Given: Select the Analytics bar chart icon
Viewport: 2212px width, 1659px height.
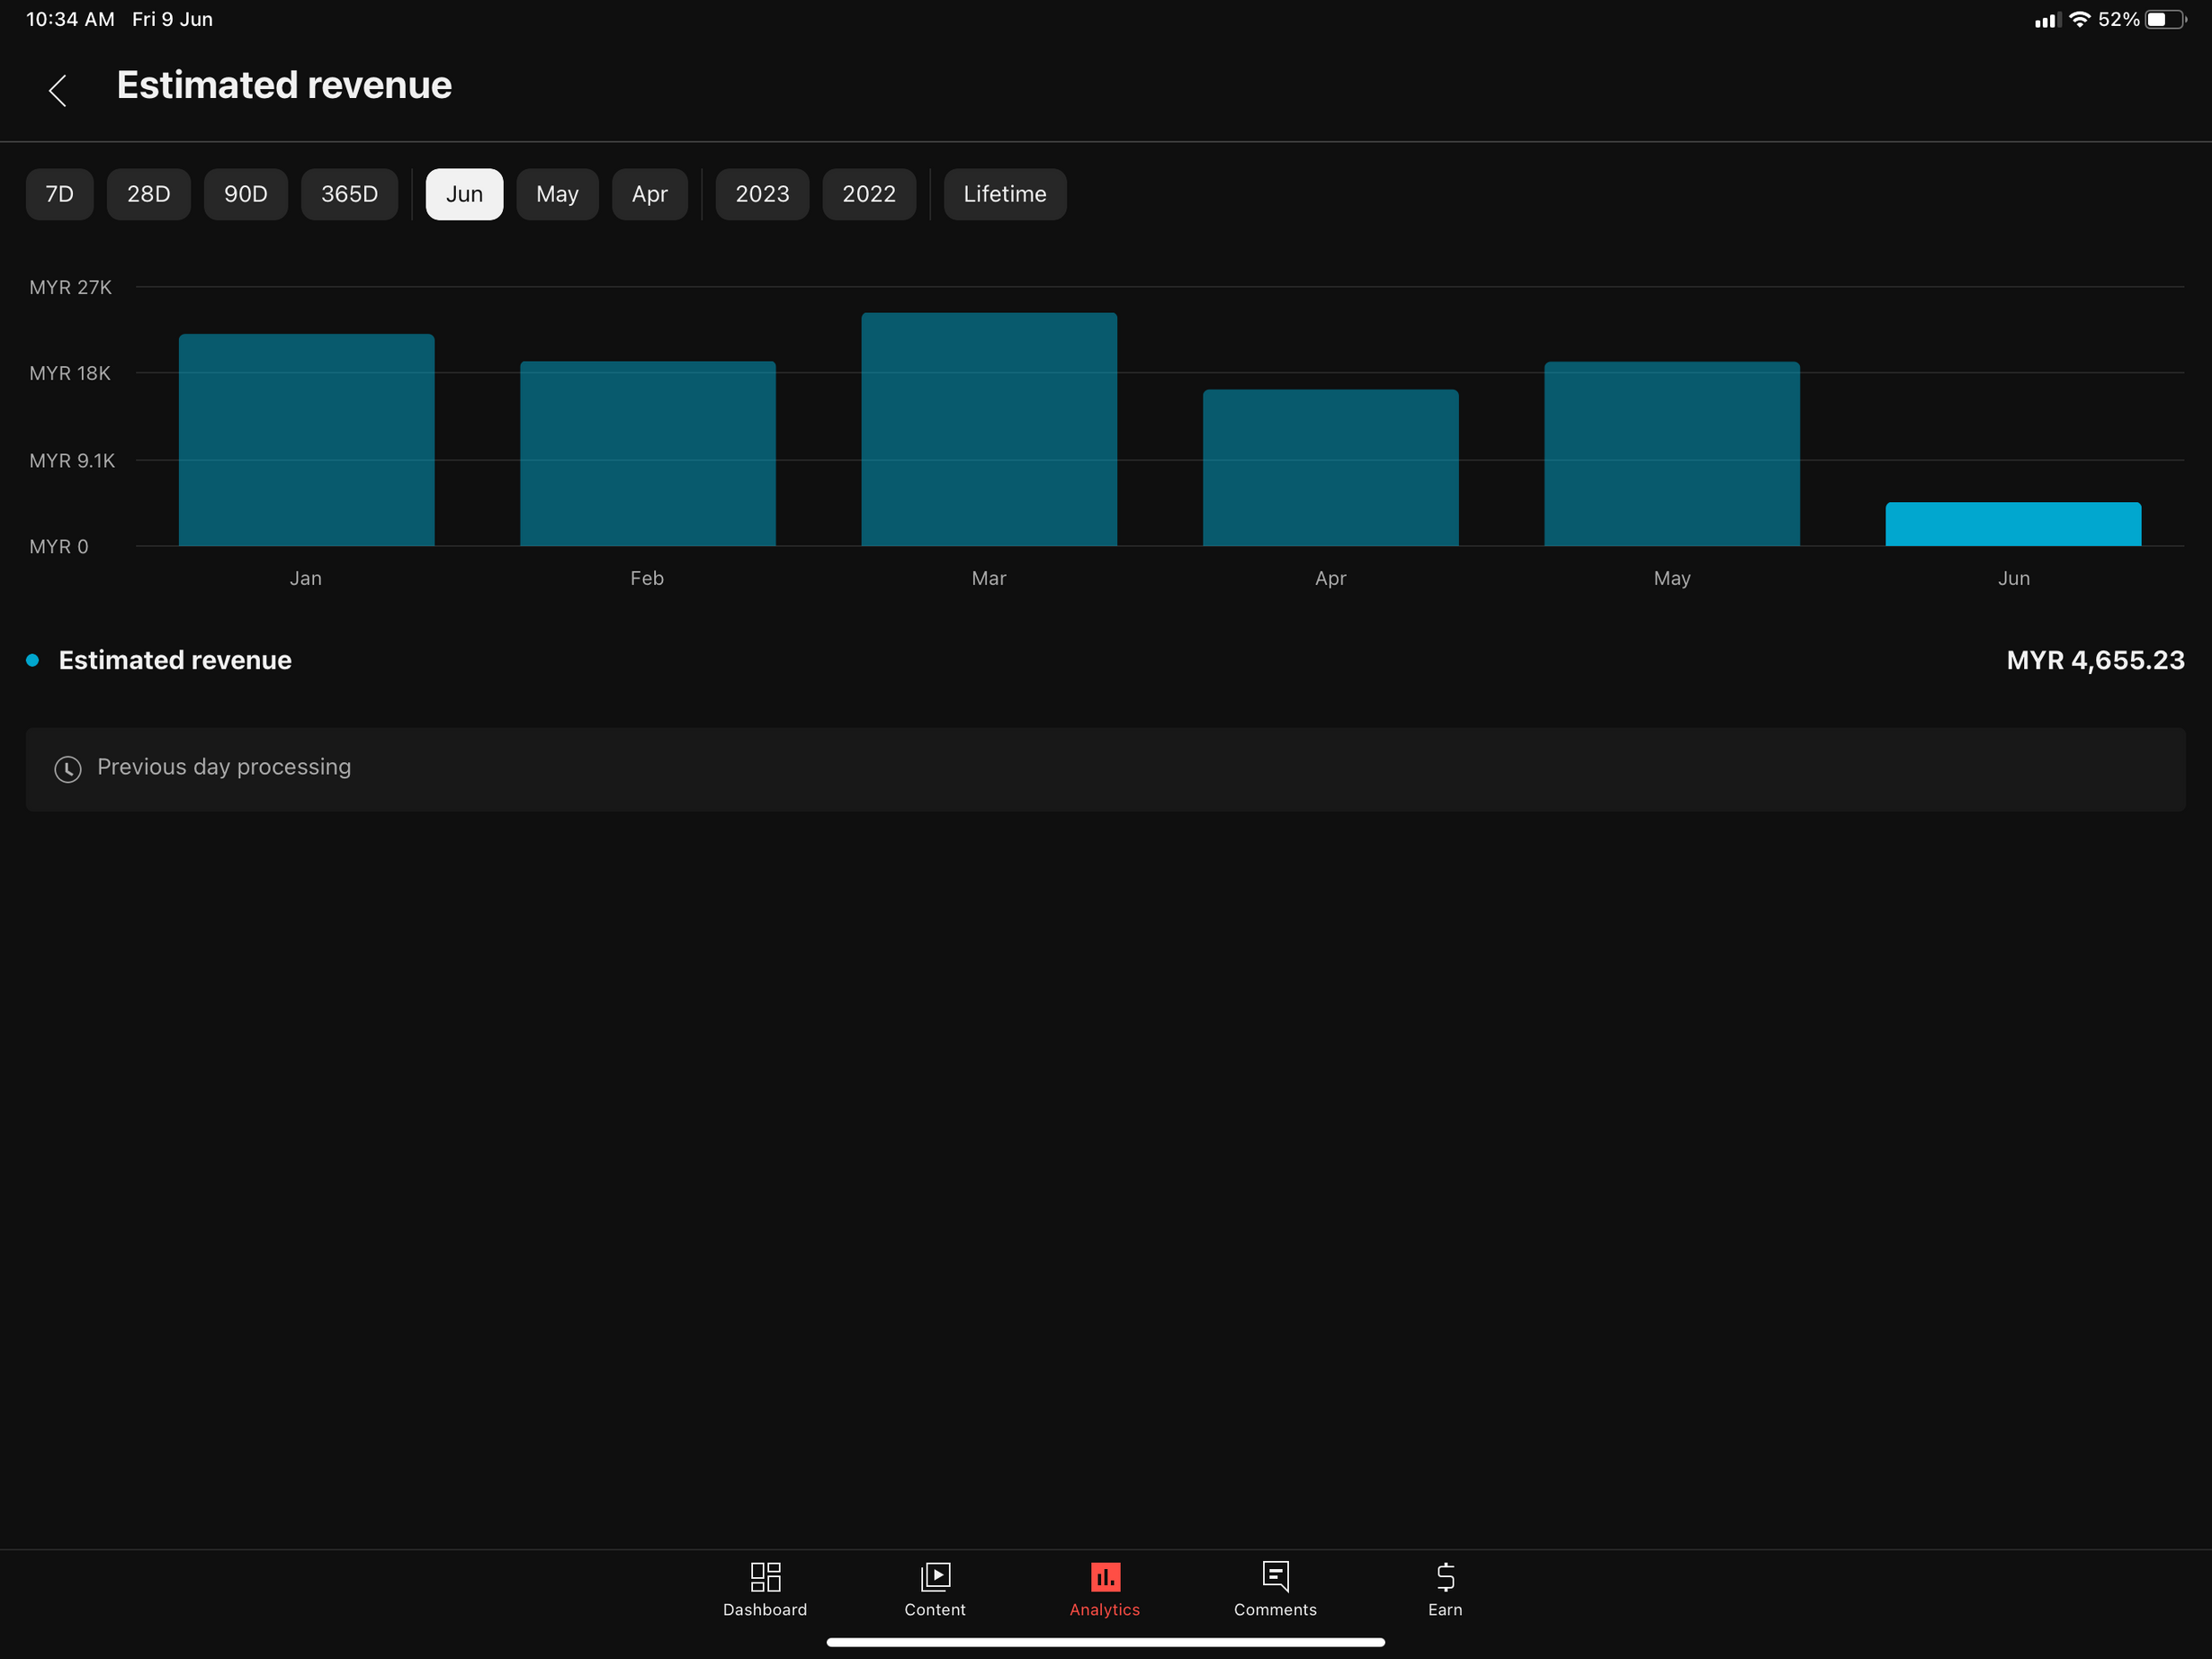Looking at the screenshot, I should click(x=1105, y=1577).
